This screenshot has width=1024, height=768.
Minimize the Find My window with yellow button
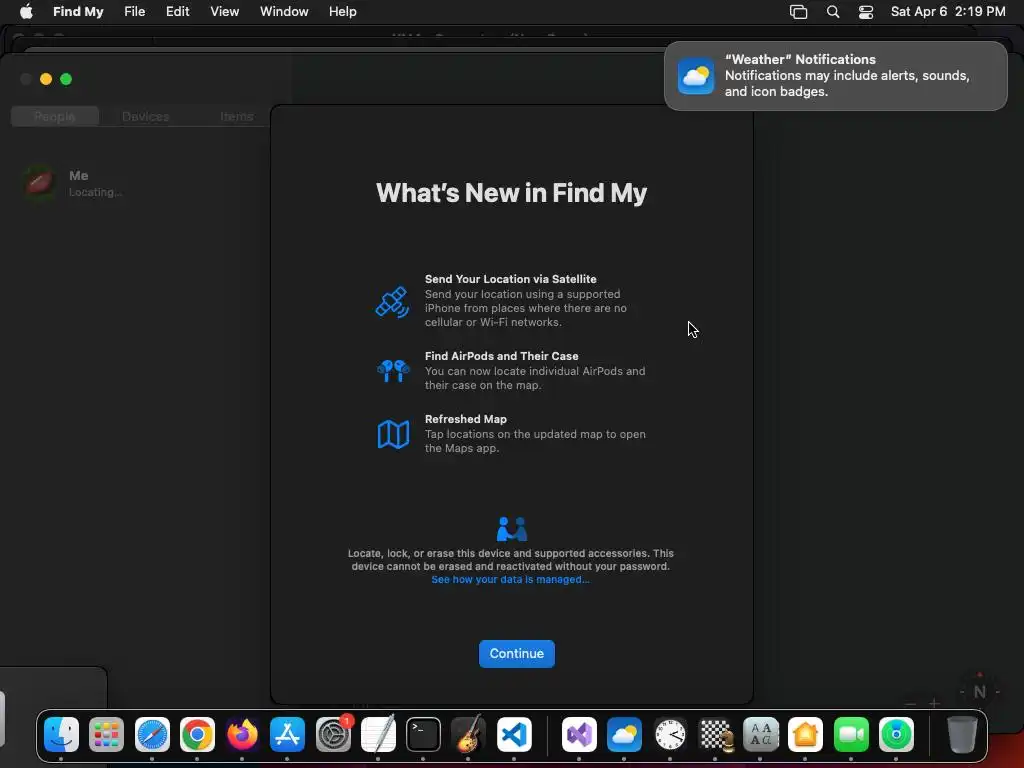click(x=46, y=79)
